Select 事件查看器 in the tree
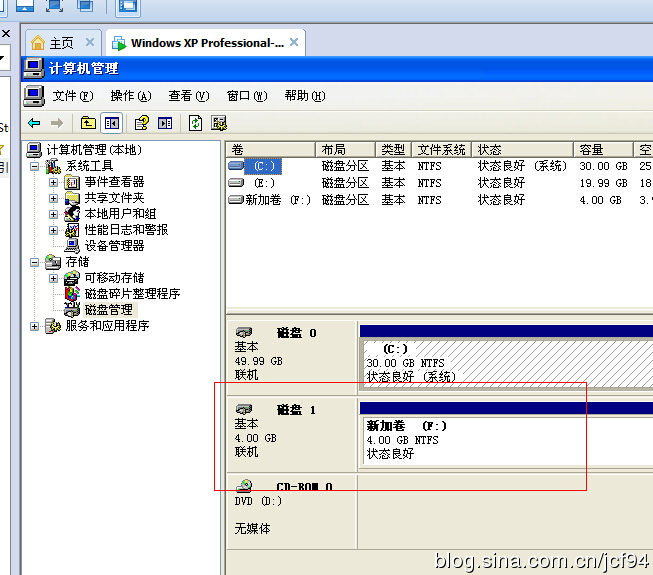The width and height of the screenshot is (653, 575). [115, 182]
